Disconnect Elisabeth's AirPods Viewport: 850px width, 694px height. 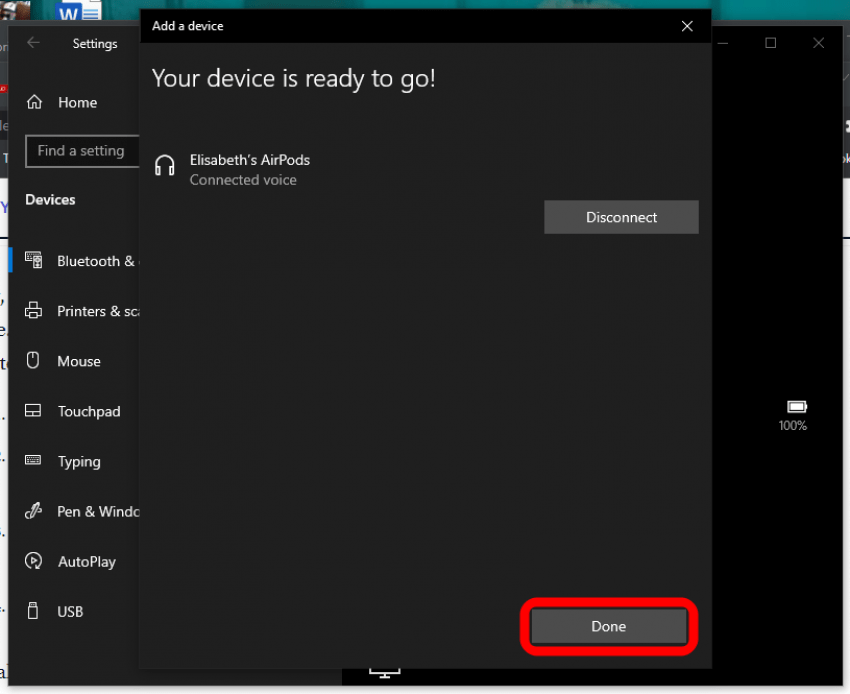(x=621, y=217)
